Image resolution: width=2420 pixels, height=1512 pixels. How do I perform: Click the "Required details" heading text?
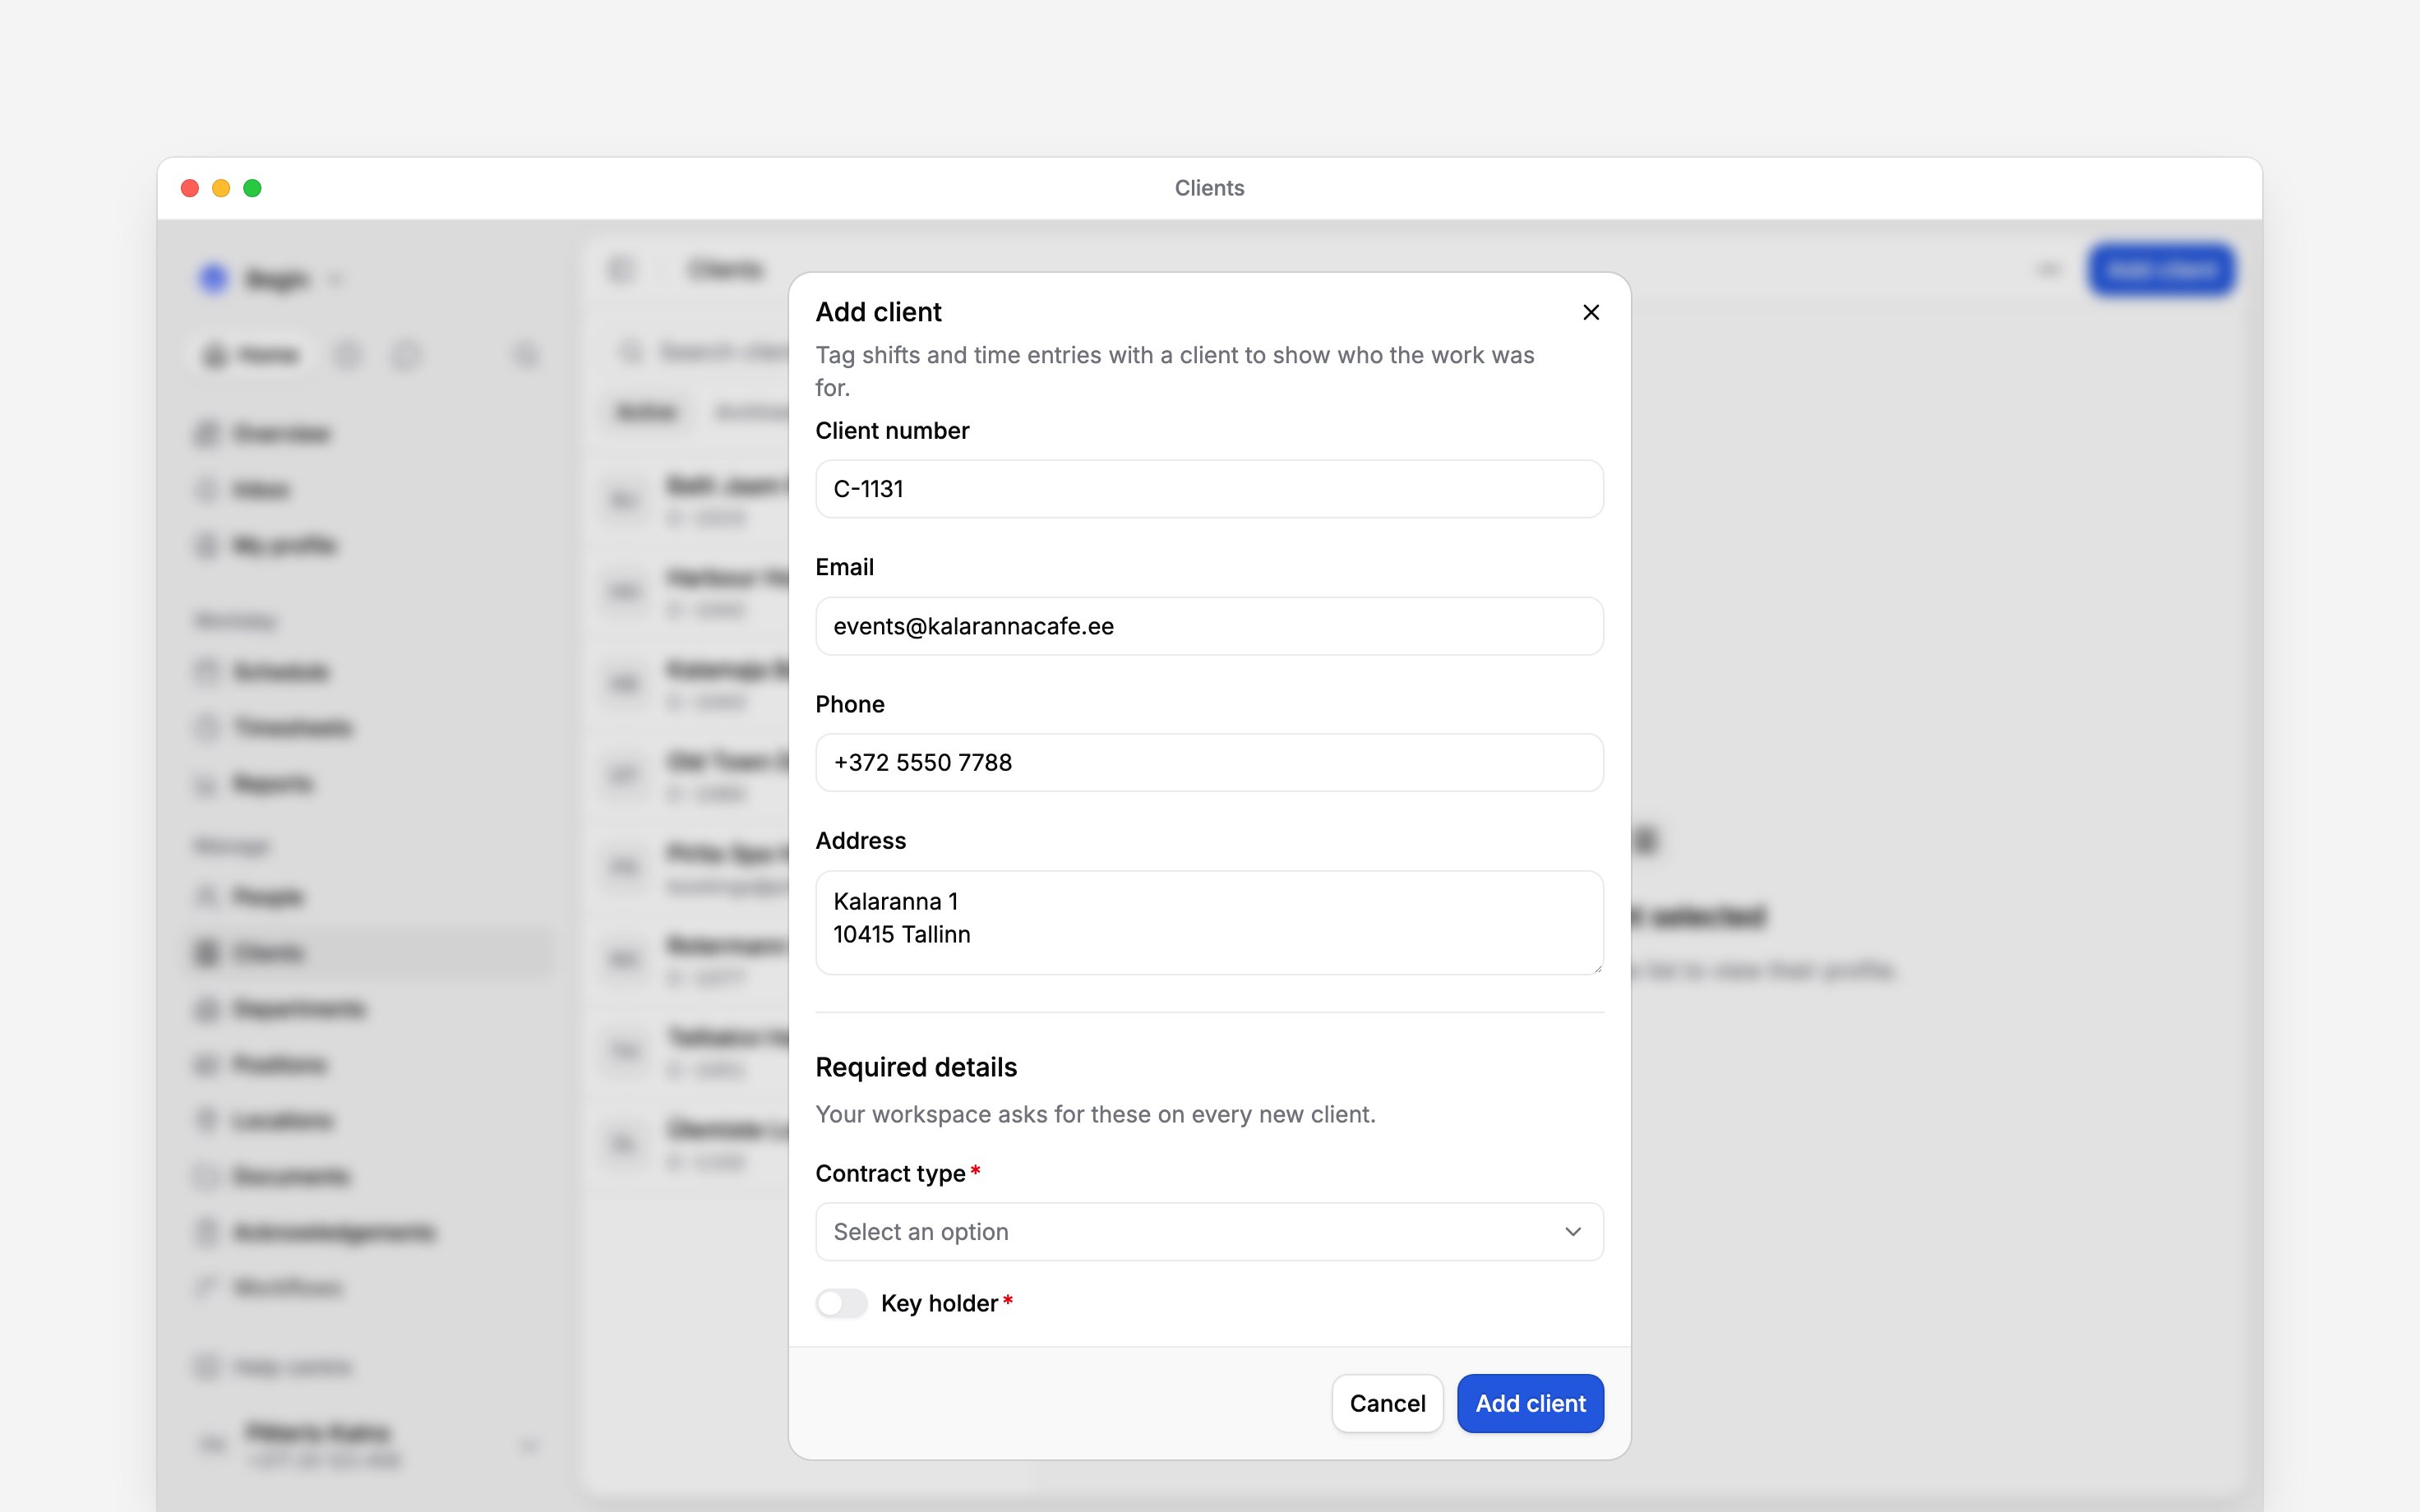[x=916, y=1067]
